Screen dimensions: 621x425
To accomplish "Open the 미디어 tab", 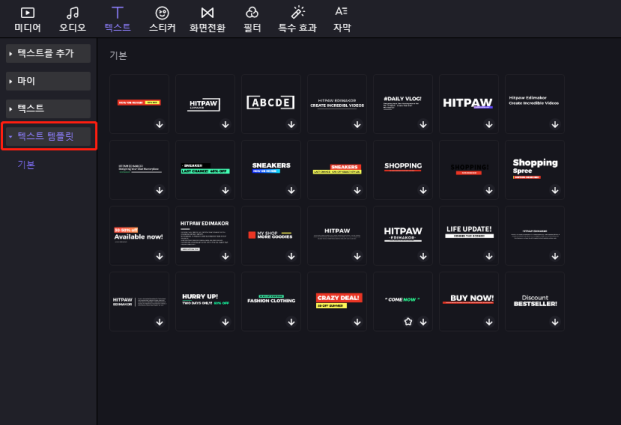I will click(27, 19).
